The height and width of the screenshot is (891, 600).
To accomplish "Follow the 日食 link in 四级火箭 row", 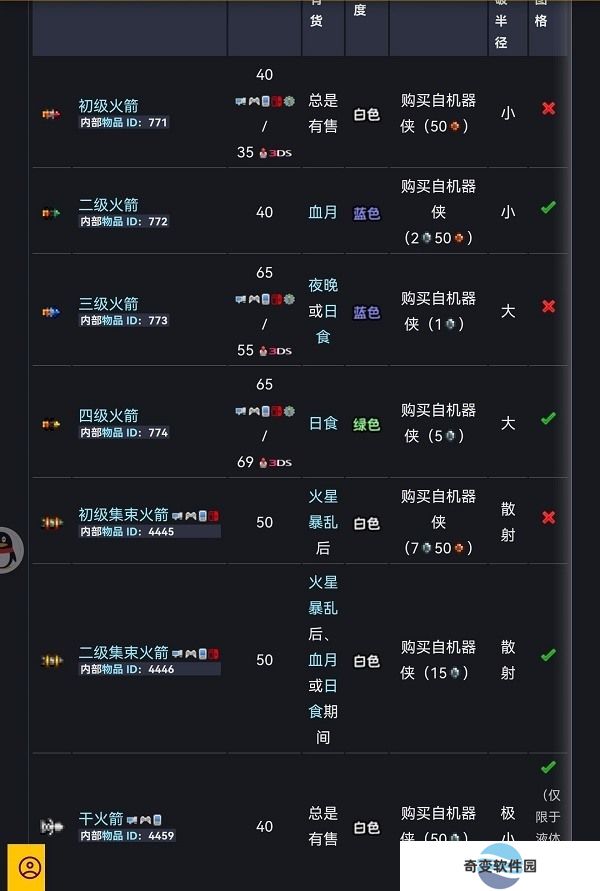I will tap(323, 423).
